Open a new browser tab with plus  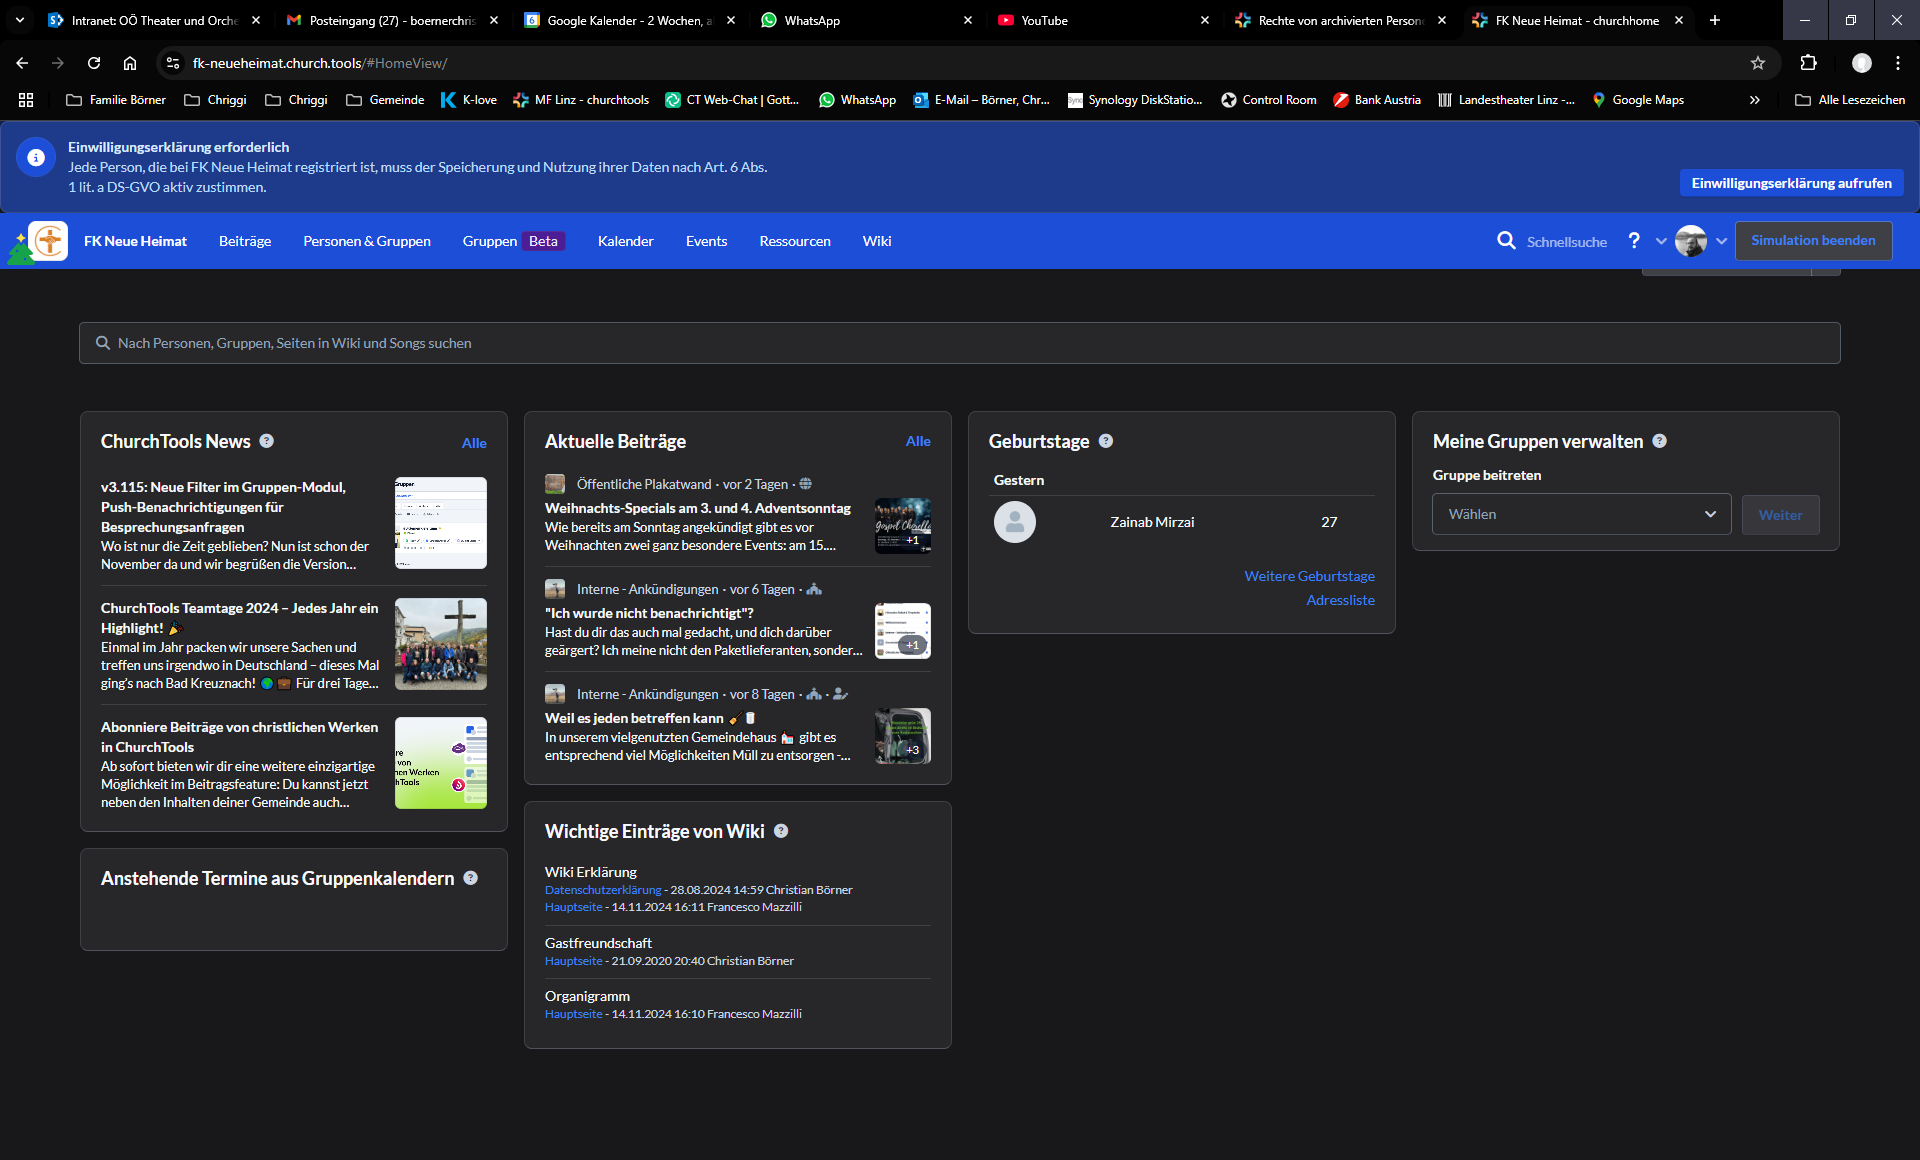(x=1715, y=20)
